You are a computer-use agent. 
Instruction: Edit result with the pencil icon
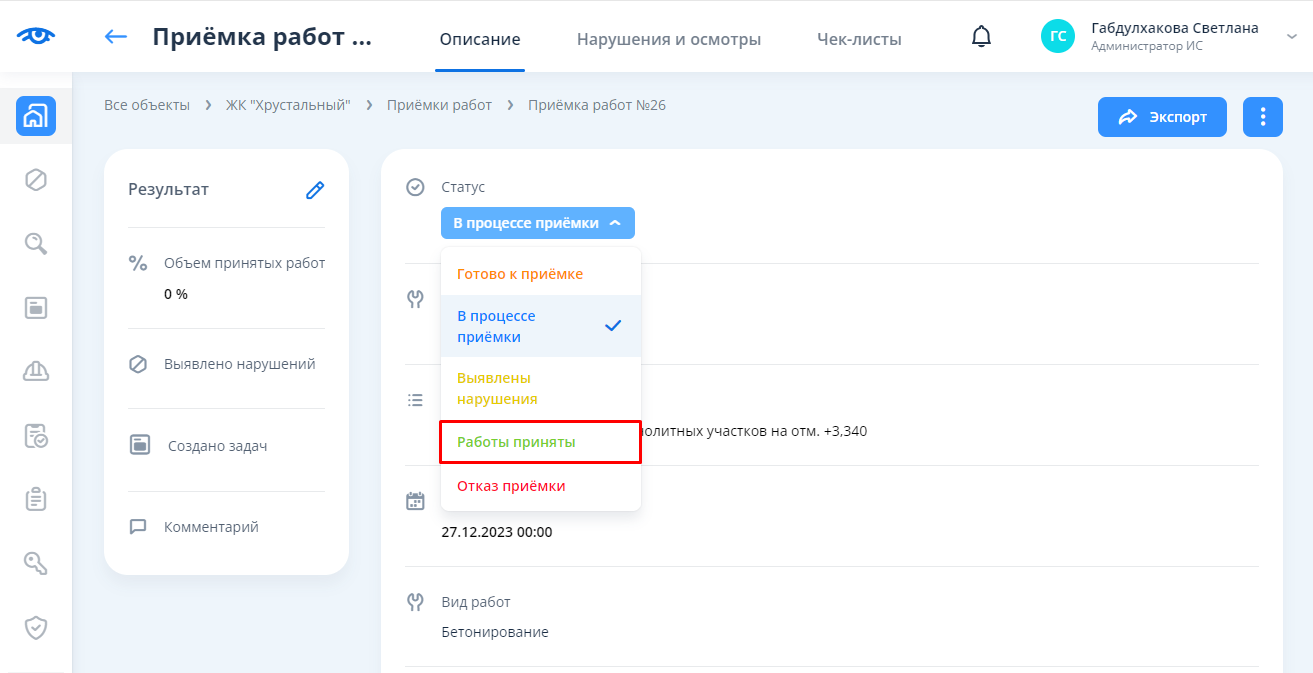pos(315,190)
